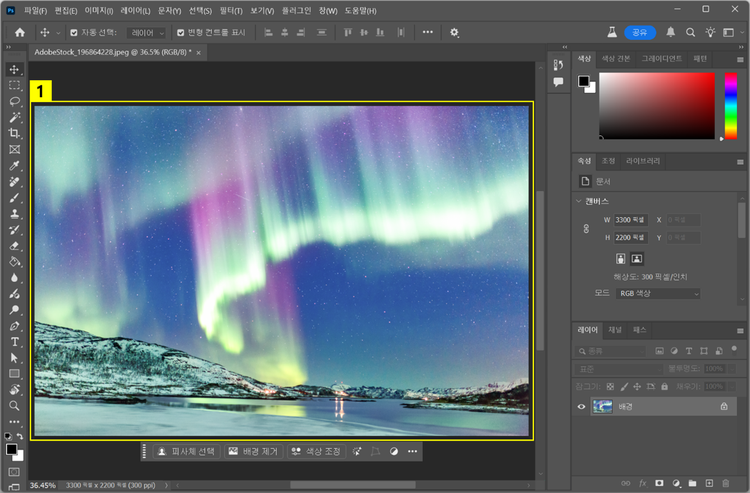Select the Crop tool

pyautogui.click(x=15, y=133)
